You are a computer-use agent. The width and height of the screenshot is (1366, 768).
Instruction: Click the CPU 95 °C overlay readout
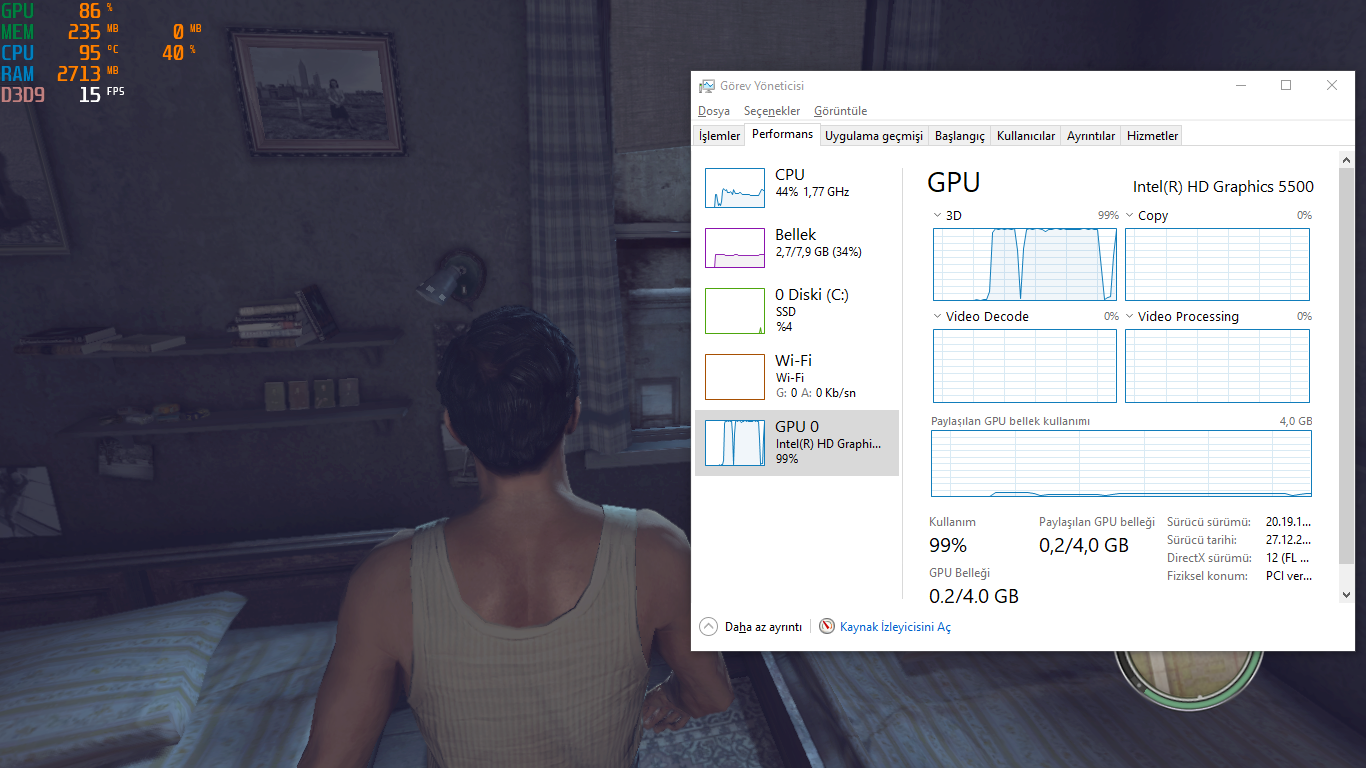coord(60,52)
